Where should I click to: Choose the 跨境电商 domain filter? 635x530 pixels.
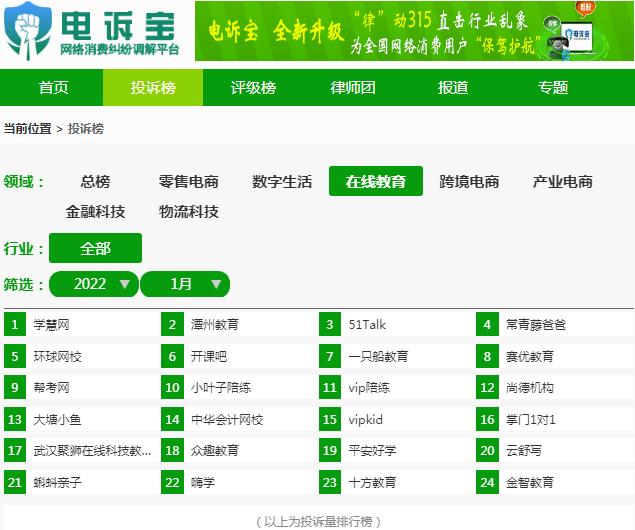tap(469, 181)
